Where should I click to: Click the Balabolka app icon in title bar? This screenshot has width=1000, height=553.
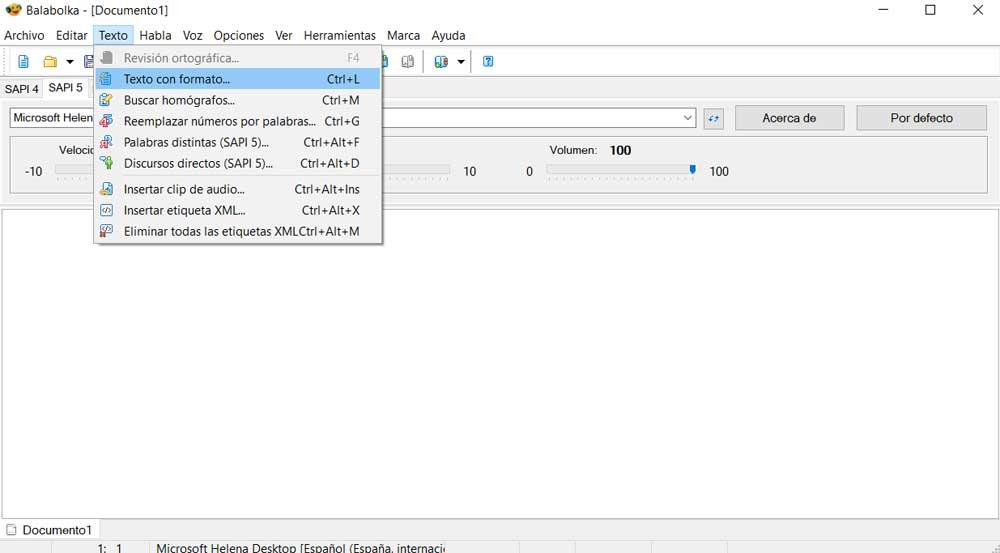[13, 10]
